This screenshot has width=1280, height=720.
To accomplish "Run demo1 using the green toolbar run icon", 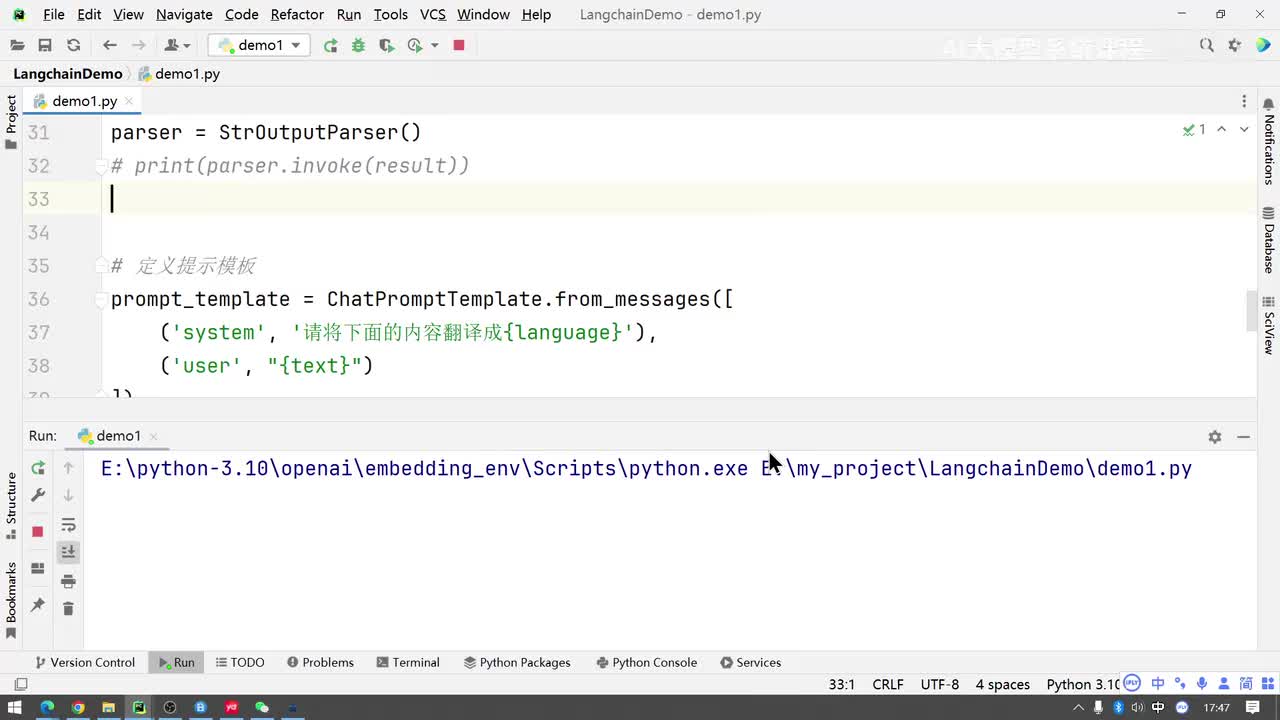I will pyautogui.click(x=330, y=45).
